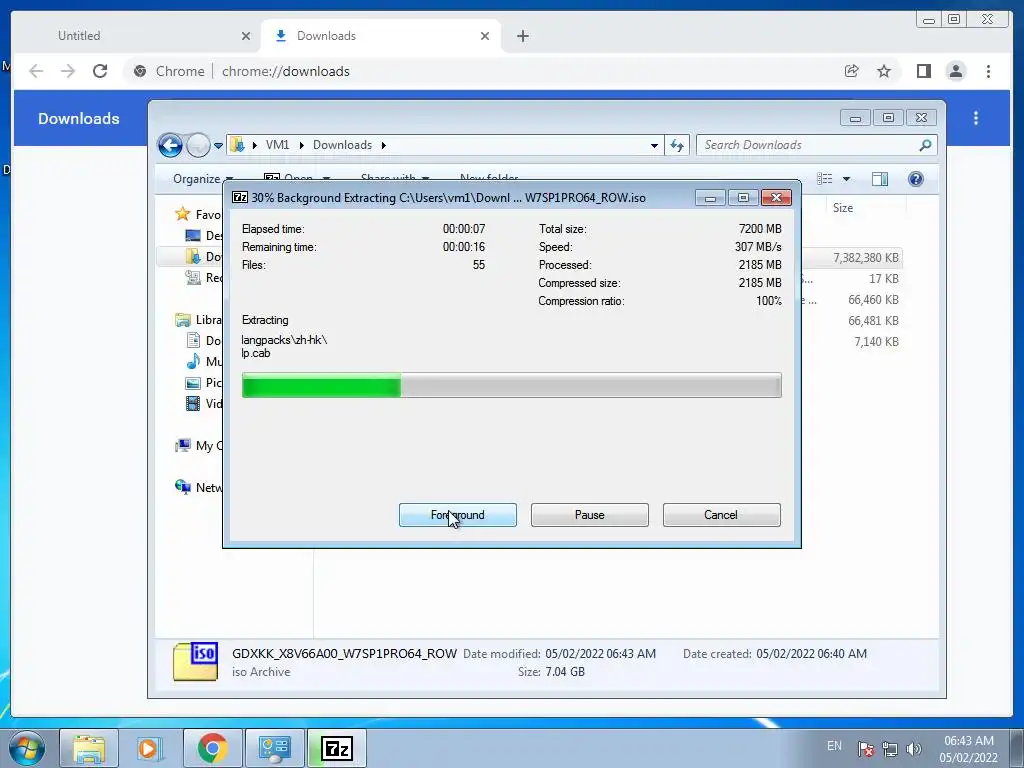Open Videos library in navigation pane
1024x768 pixels.
pyautogui.click(x=204, y=404)
